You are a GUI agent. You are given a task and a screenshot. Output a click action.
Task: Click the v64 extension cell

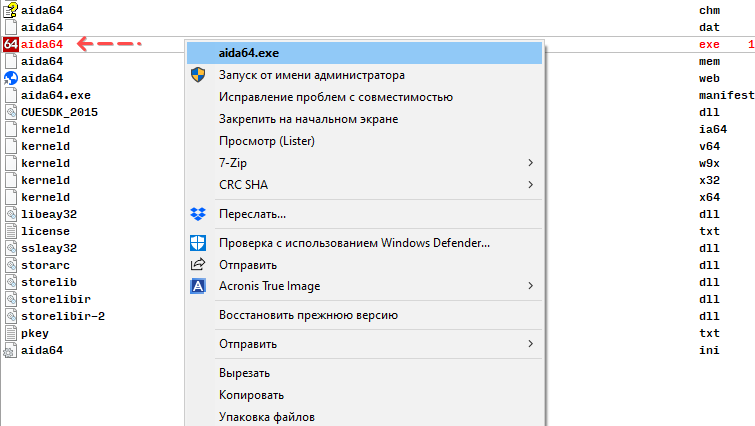pyautogui.click(x=709, y=146)
